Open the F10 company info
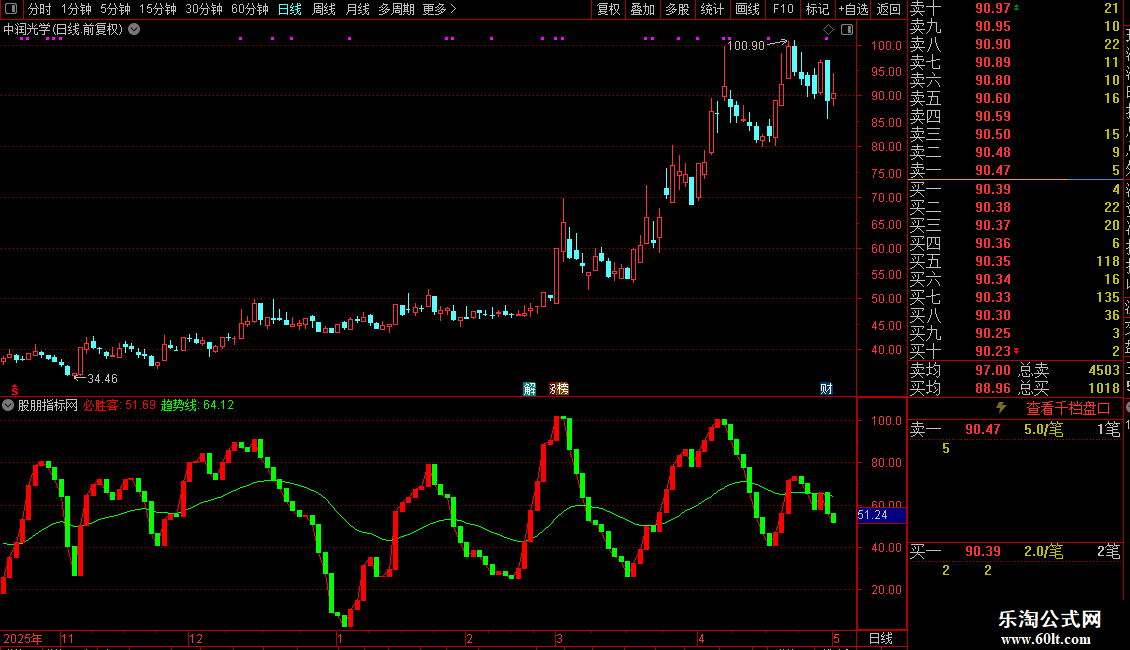Screen dimensions: 1130x650 [783, 9]
